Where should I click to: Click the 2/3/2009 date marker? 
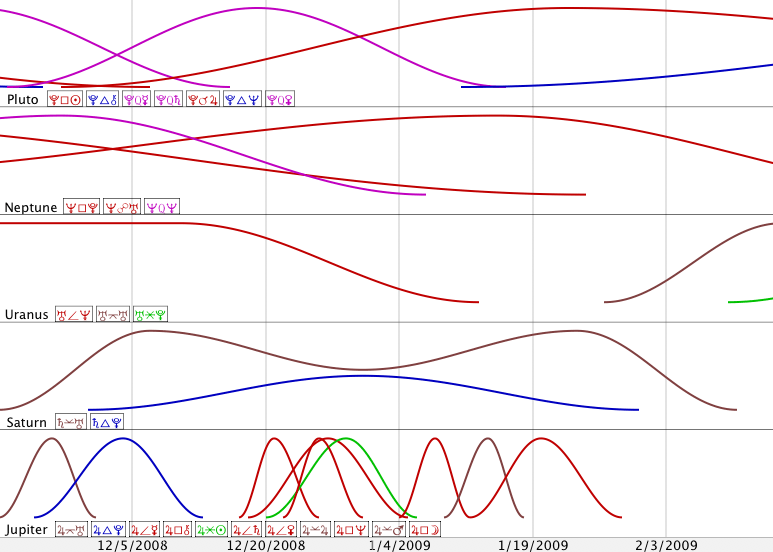(666, 545)
